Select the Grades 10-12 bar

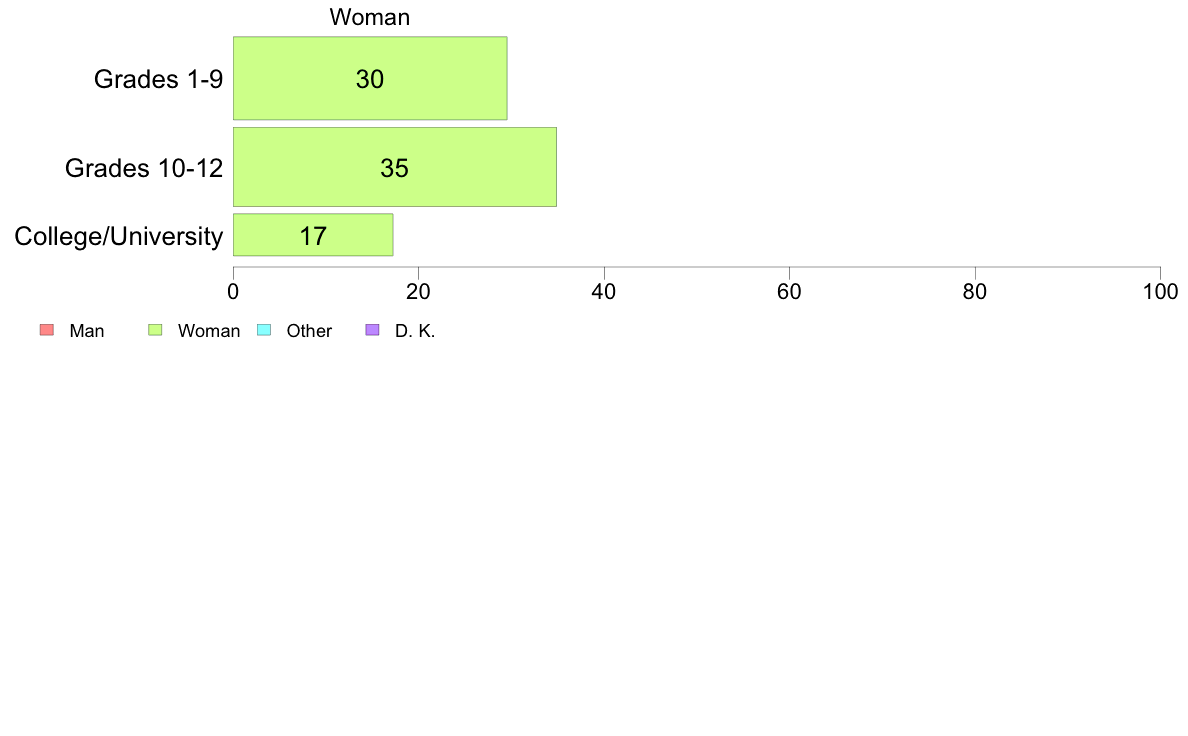(395, 167)
